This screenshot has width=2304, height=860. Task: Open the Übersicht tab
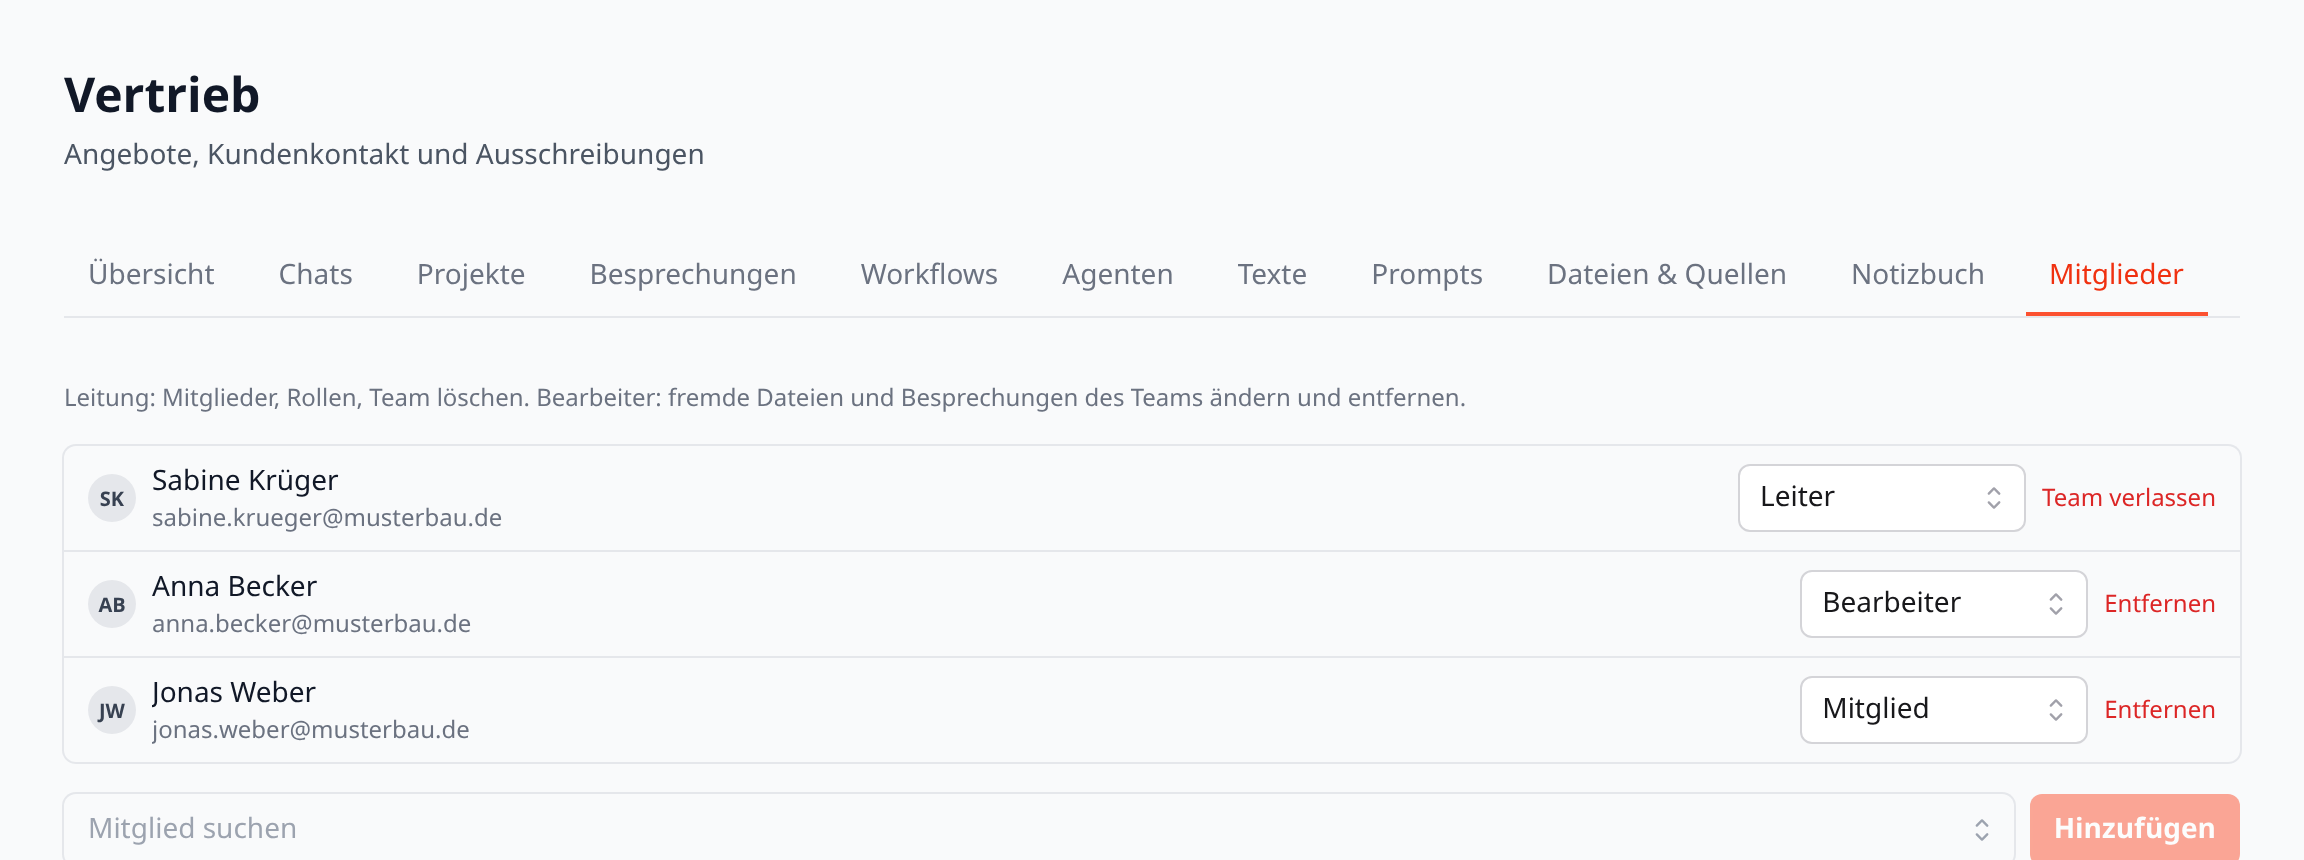click(151, 274)
